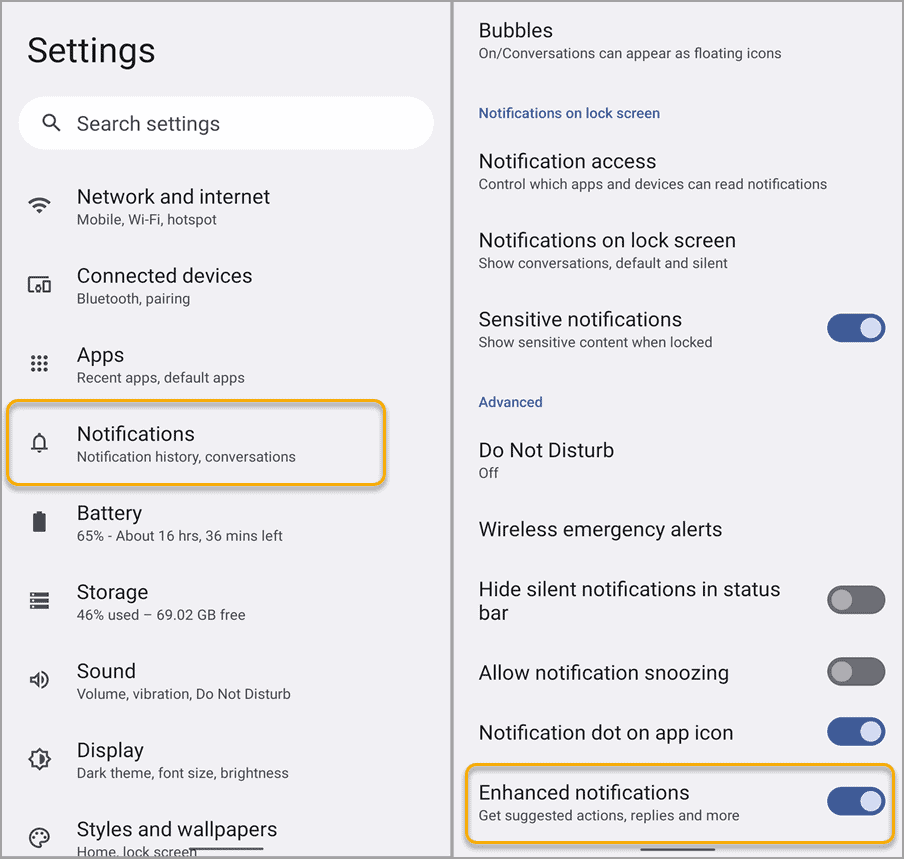The width and height of the screenshot is (904, 859).
Task: Tap the Storage icon
Action: 39,601
